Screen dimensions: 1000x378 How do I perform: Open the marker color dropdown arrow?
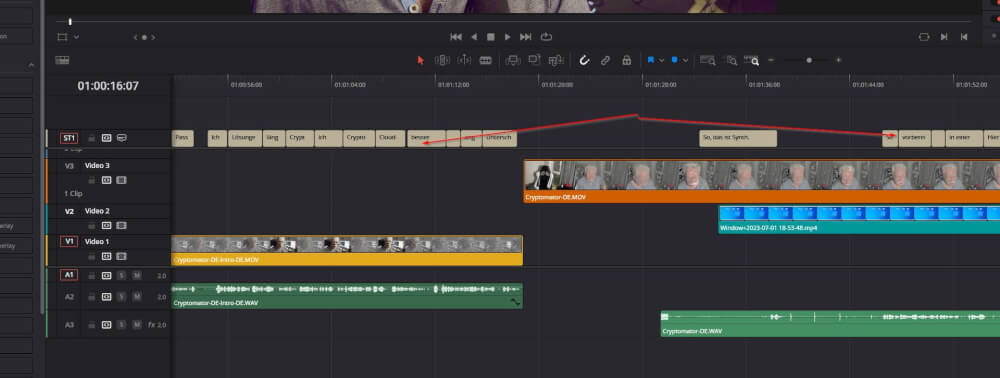(x=686, y=60)
